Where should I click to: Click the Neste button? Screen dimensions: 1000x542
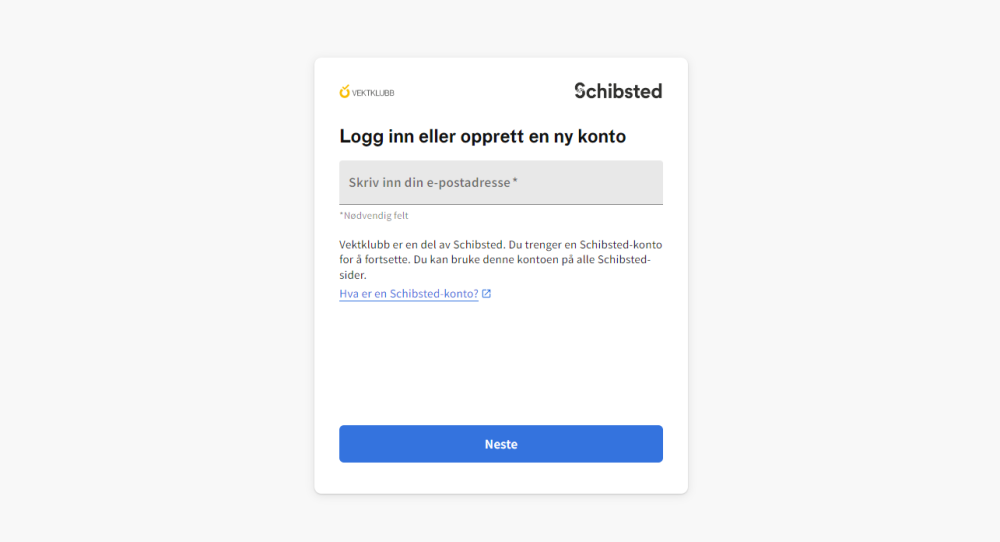[x=501, y=444]
